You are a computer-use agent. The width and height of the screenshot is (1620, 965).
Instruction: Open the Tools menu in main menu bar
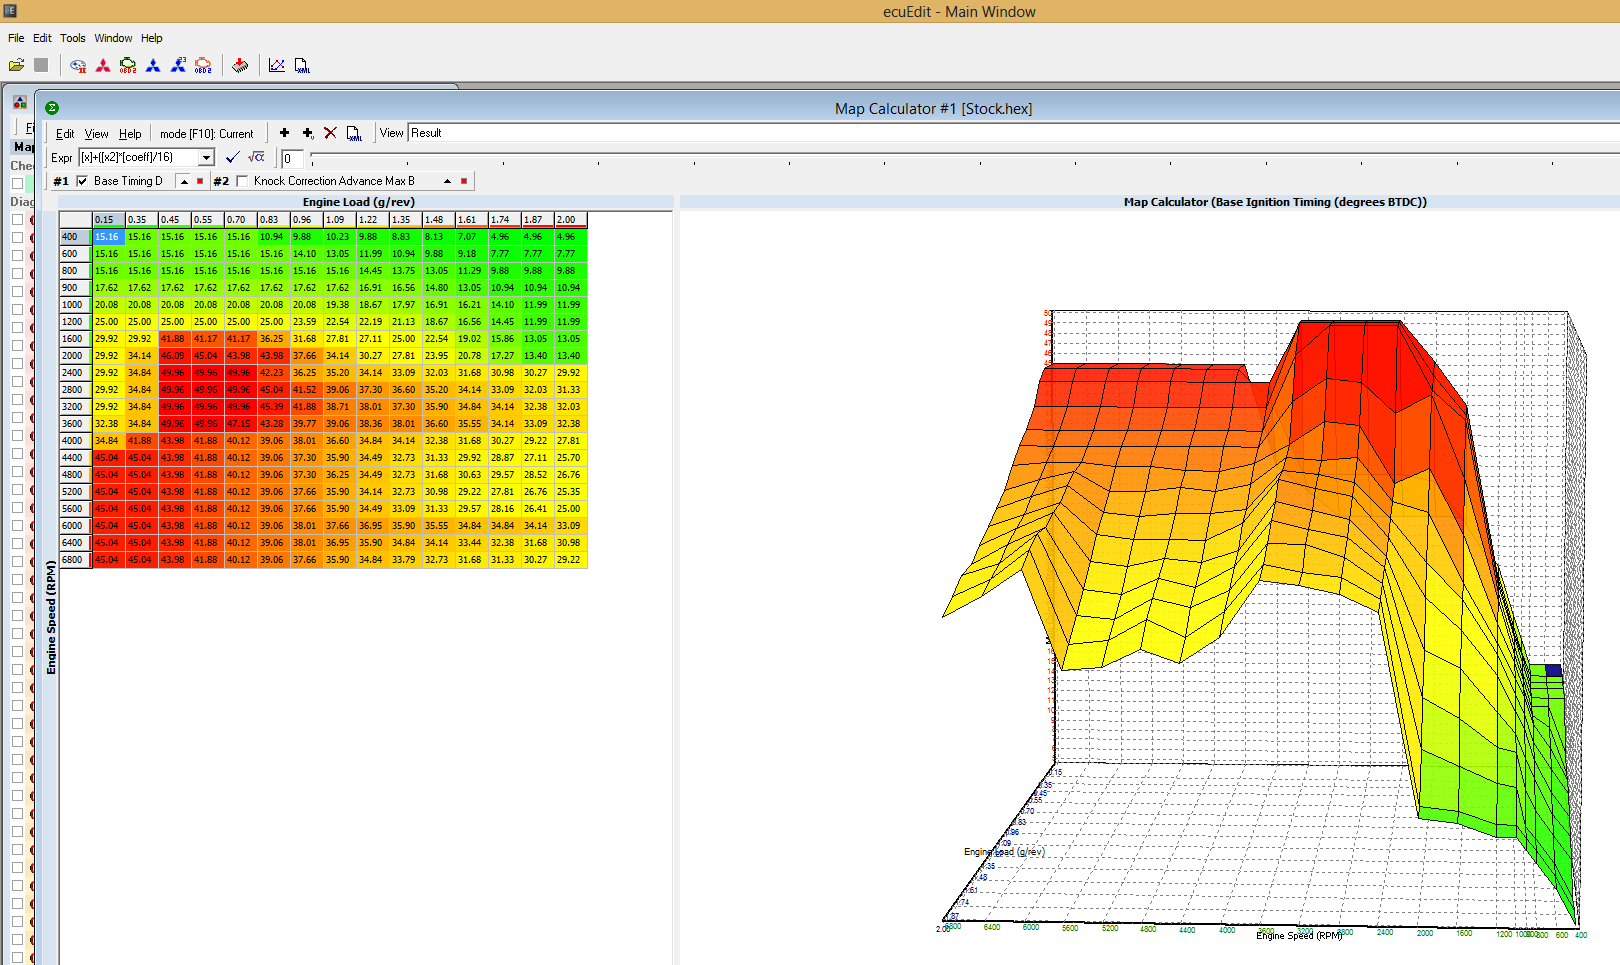[72, 38]
